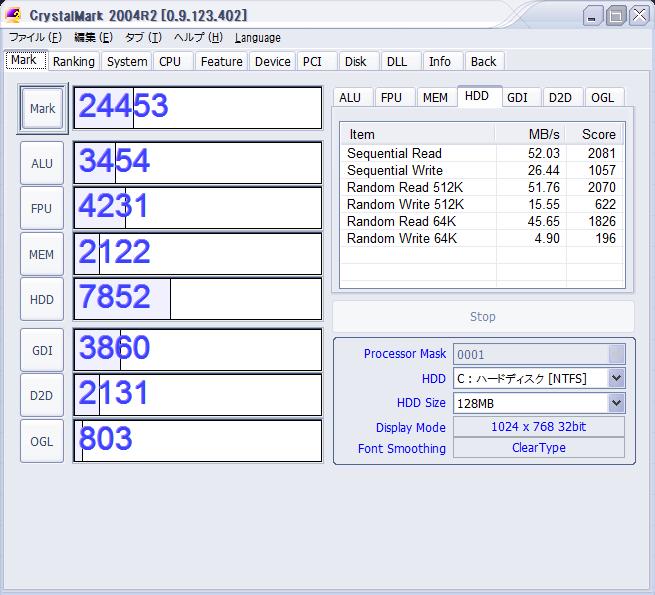The width and height of the screenshot is (655, 595).
Task: Run the GDI benchmark button
Action: tap(42, 350)
